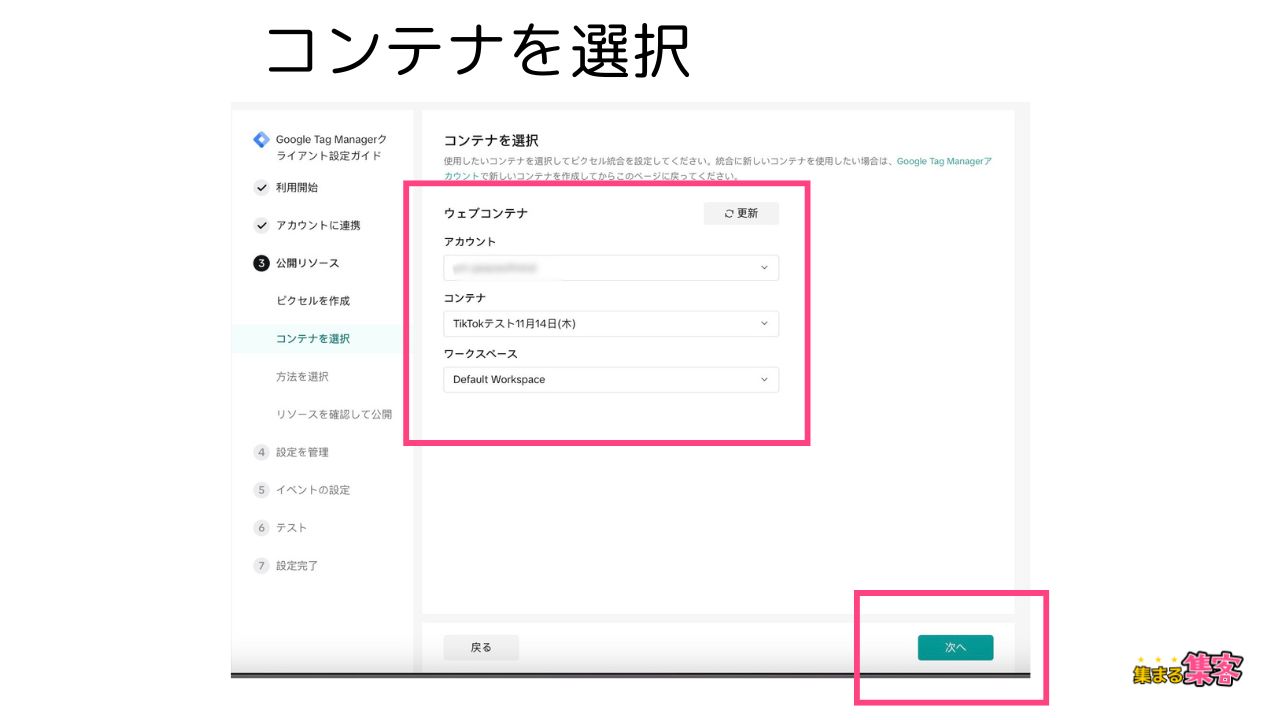Viewport: 1280px width, 720px height.
Task: Click the 更新 refresh button
Action: (741, 213)
